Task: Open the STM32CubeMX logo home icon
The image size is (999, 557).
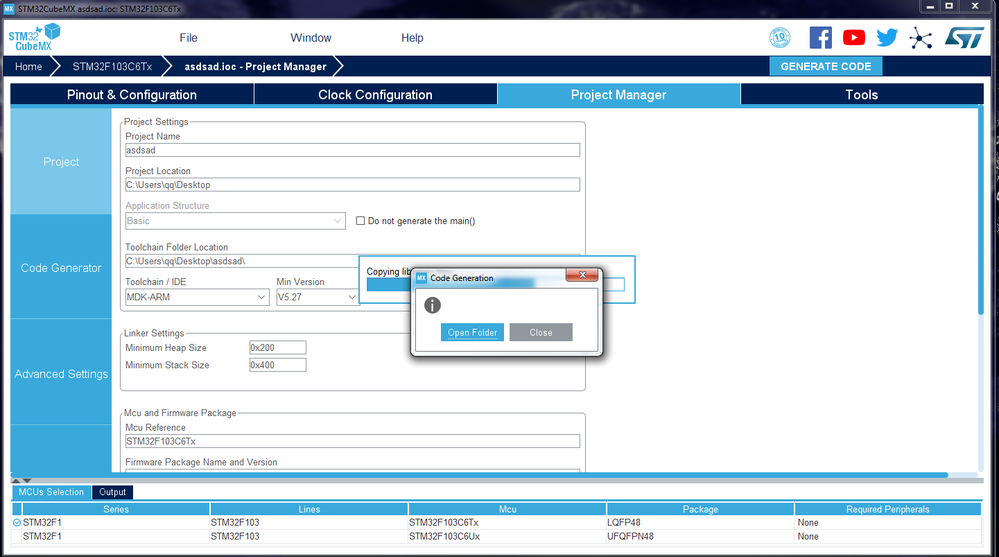Action: (34, 37)
